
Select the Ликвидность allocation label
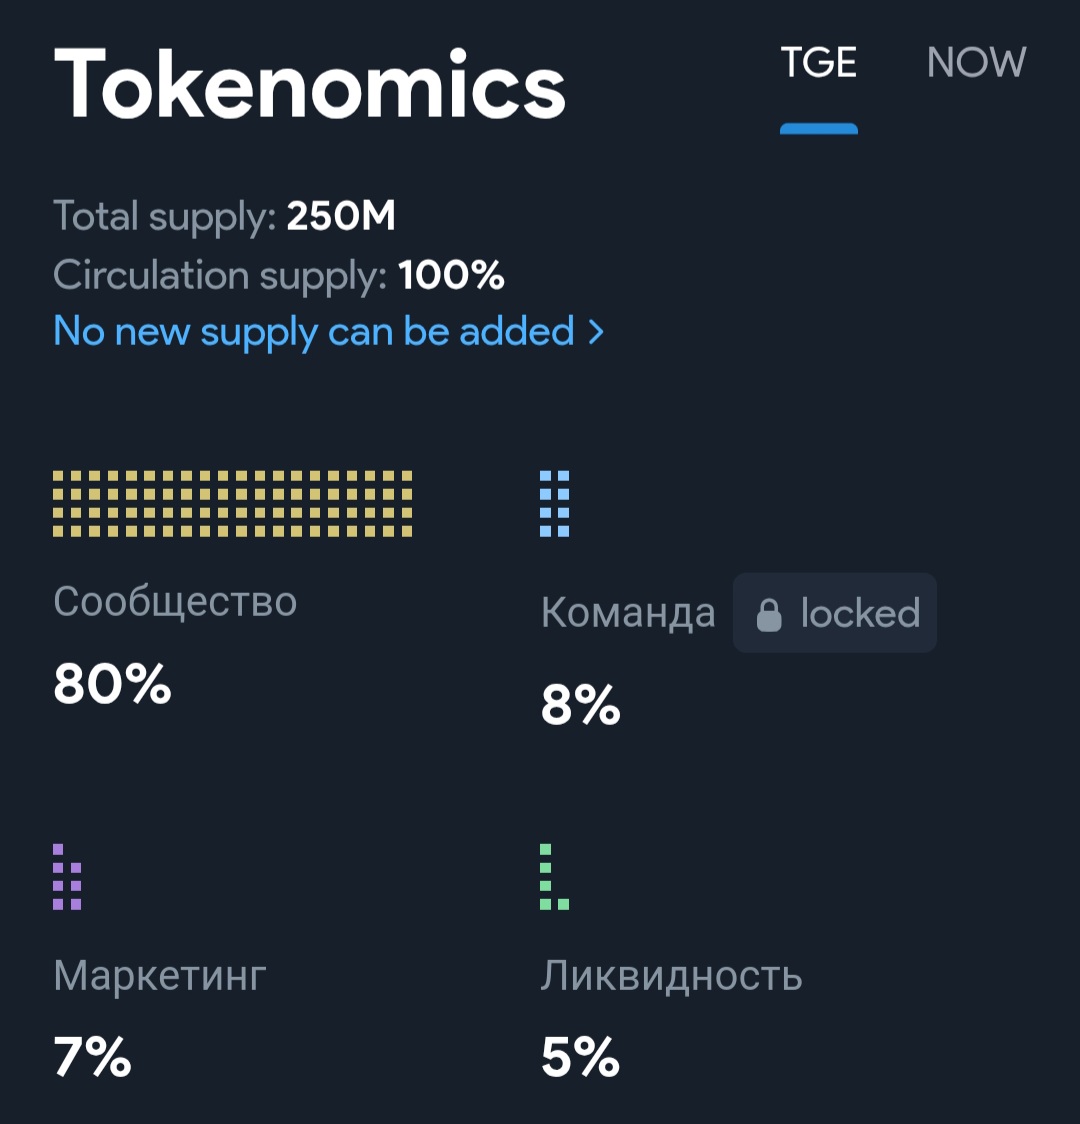(671, 975)
